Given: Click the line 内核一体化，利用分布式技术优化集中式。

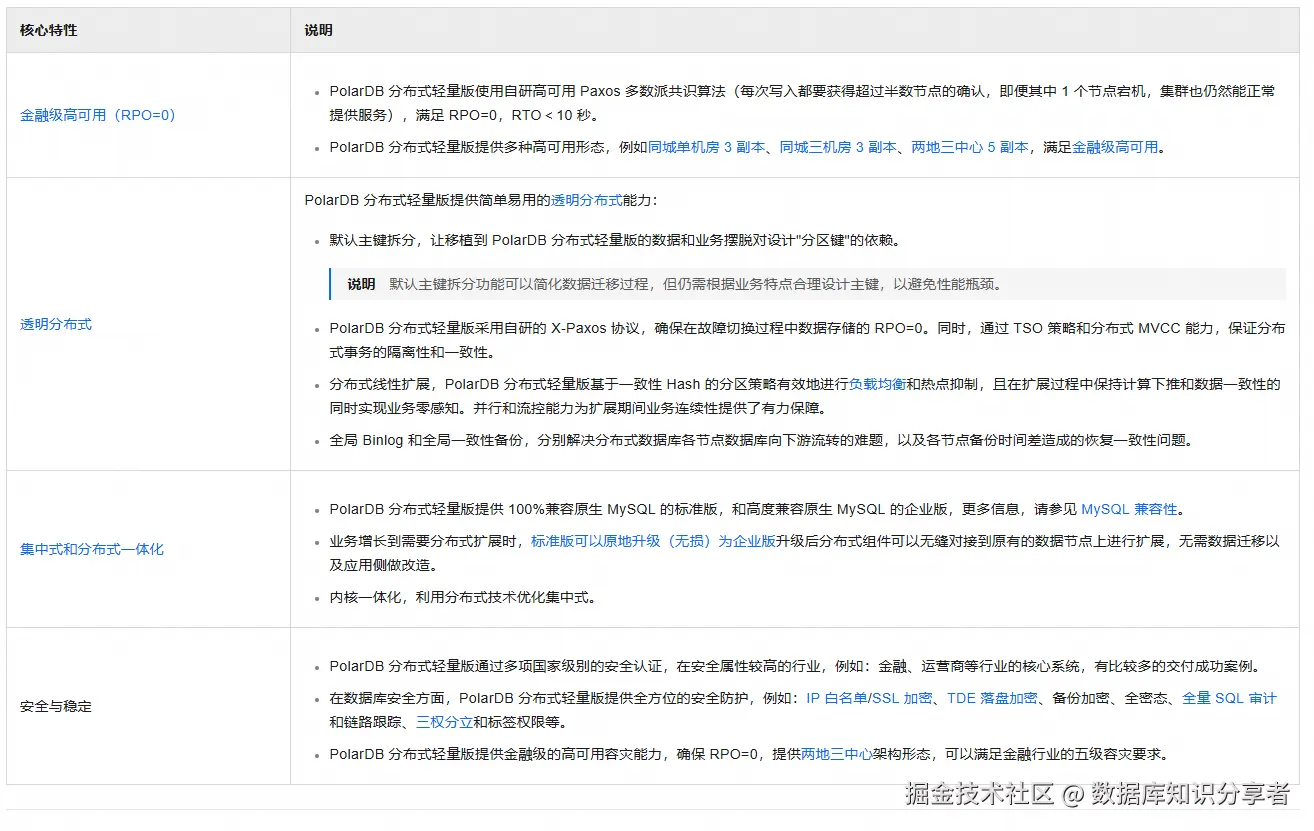Looking at the screenshot, I should point(464,597).
